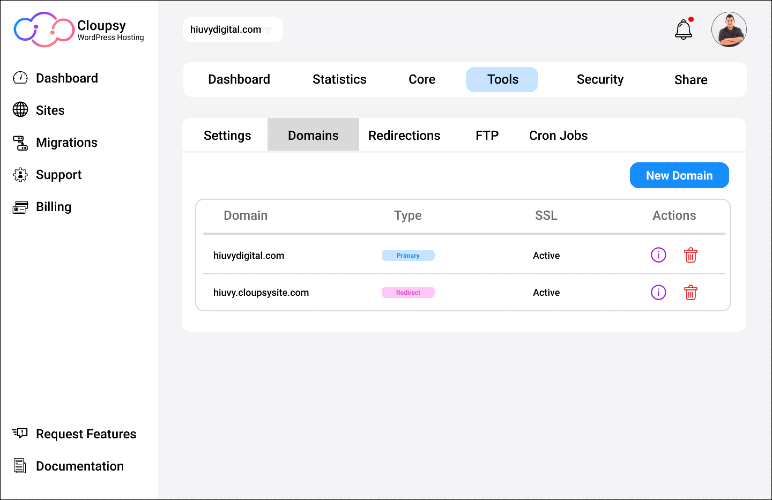Select the FTP sub-tab

[487, 135]
